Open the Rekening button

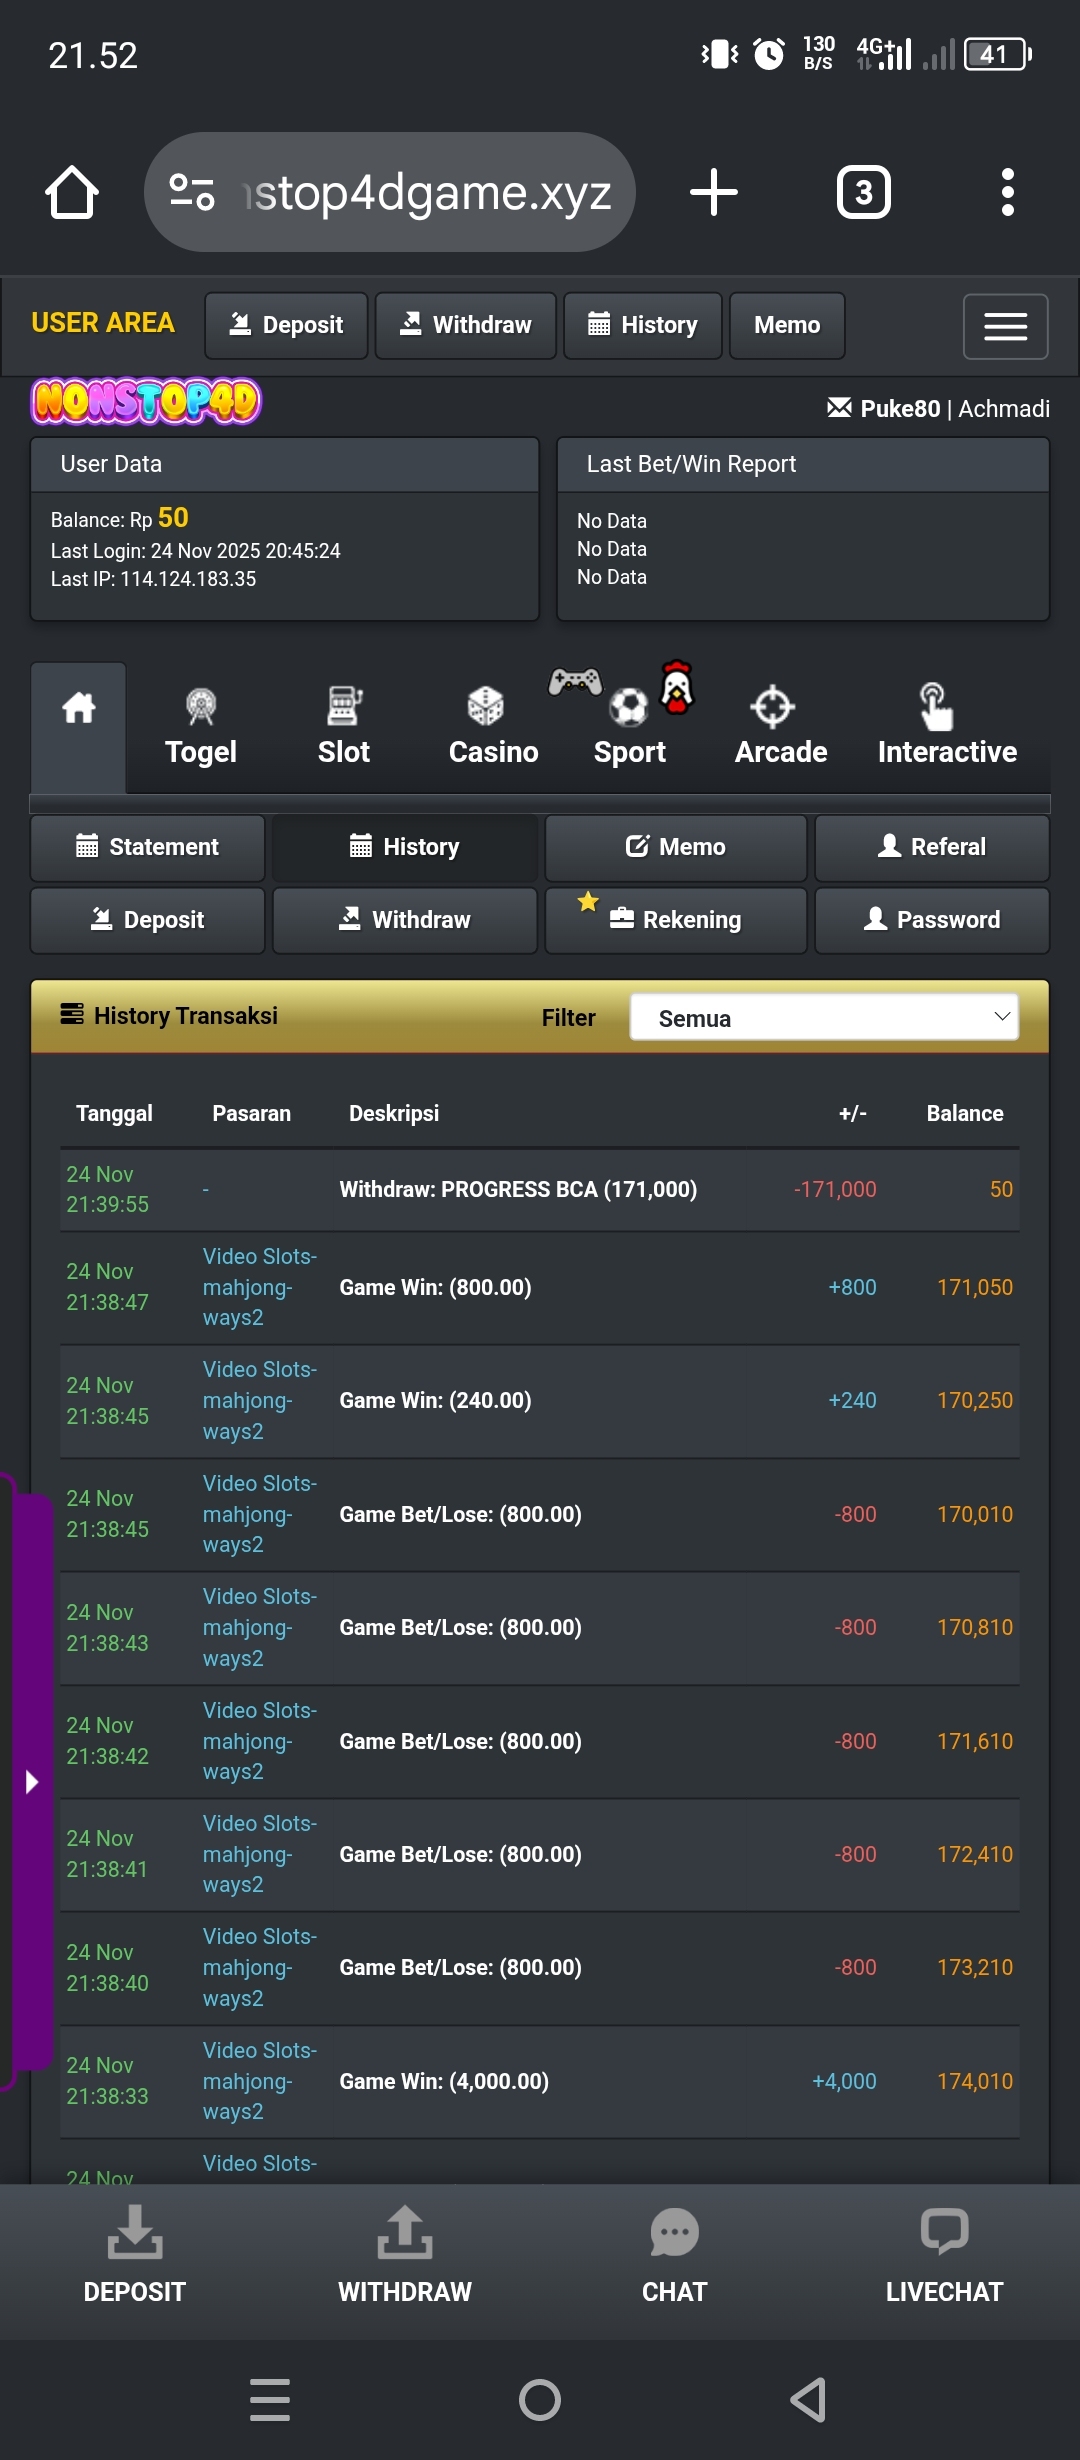pos(676,920)
